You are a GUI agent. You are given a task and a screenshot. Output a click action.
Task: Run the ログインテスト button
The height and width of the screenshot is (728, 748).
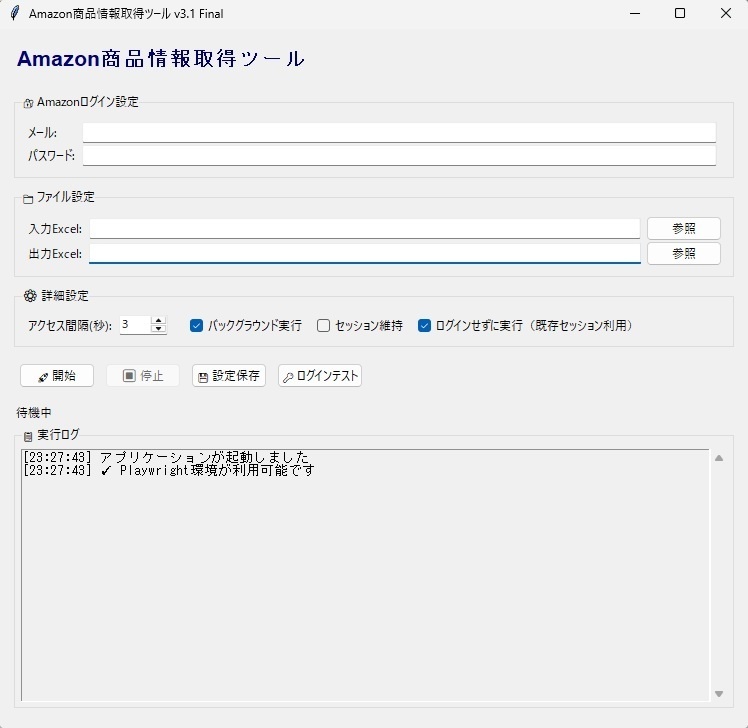coord(320,375)
